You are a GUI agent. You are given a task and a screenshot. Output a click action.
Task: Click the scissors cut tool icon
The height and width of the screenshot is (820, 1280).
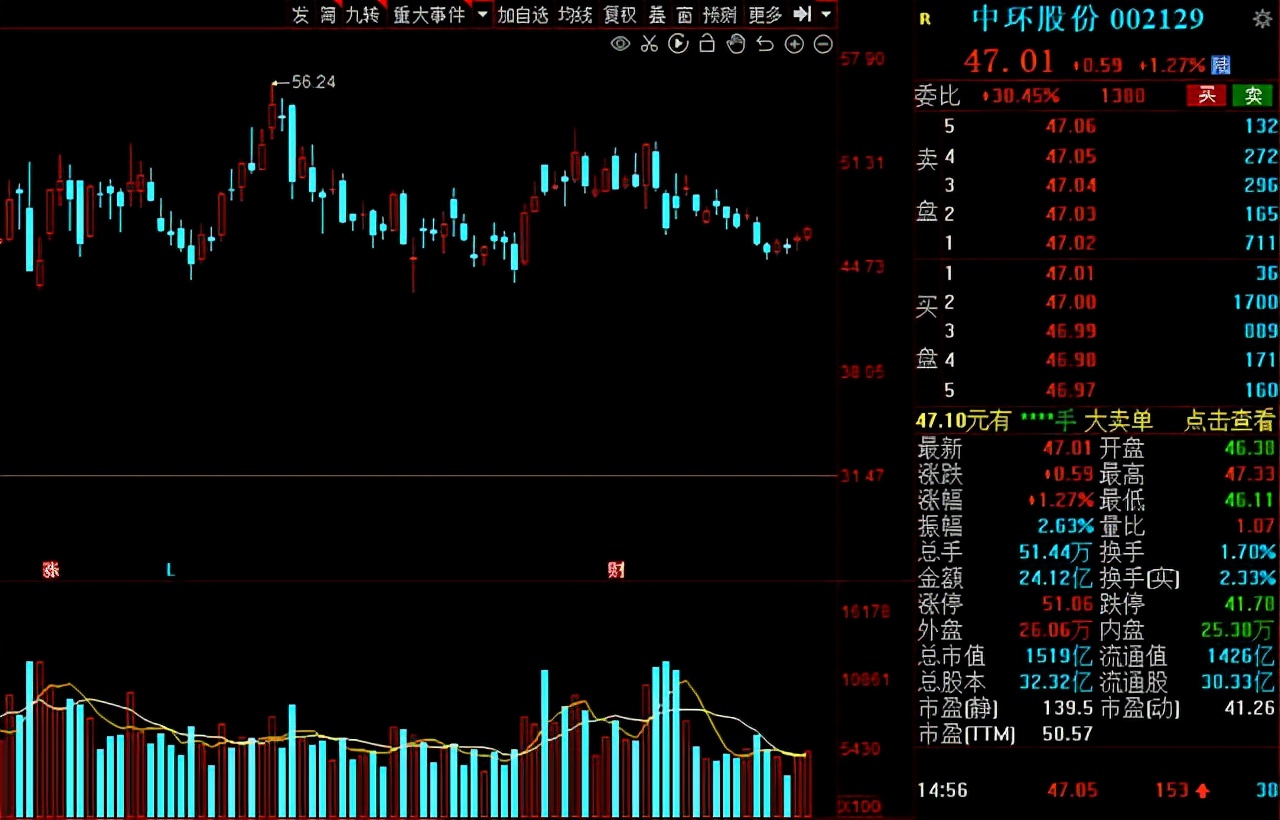point(649,44)
